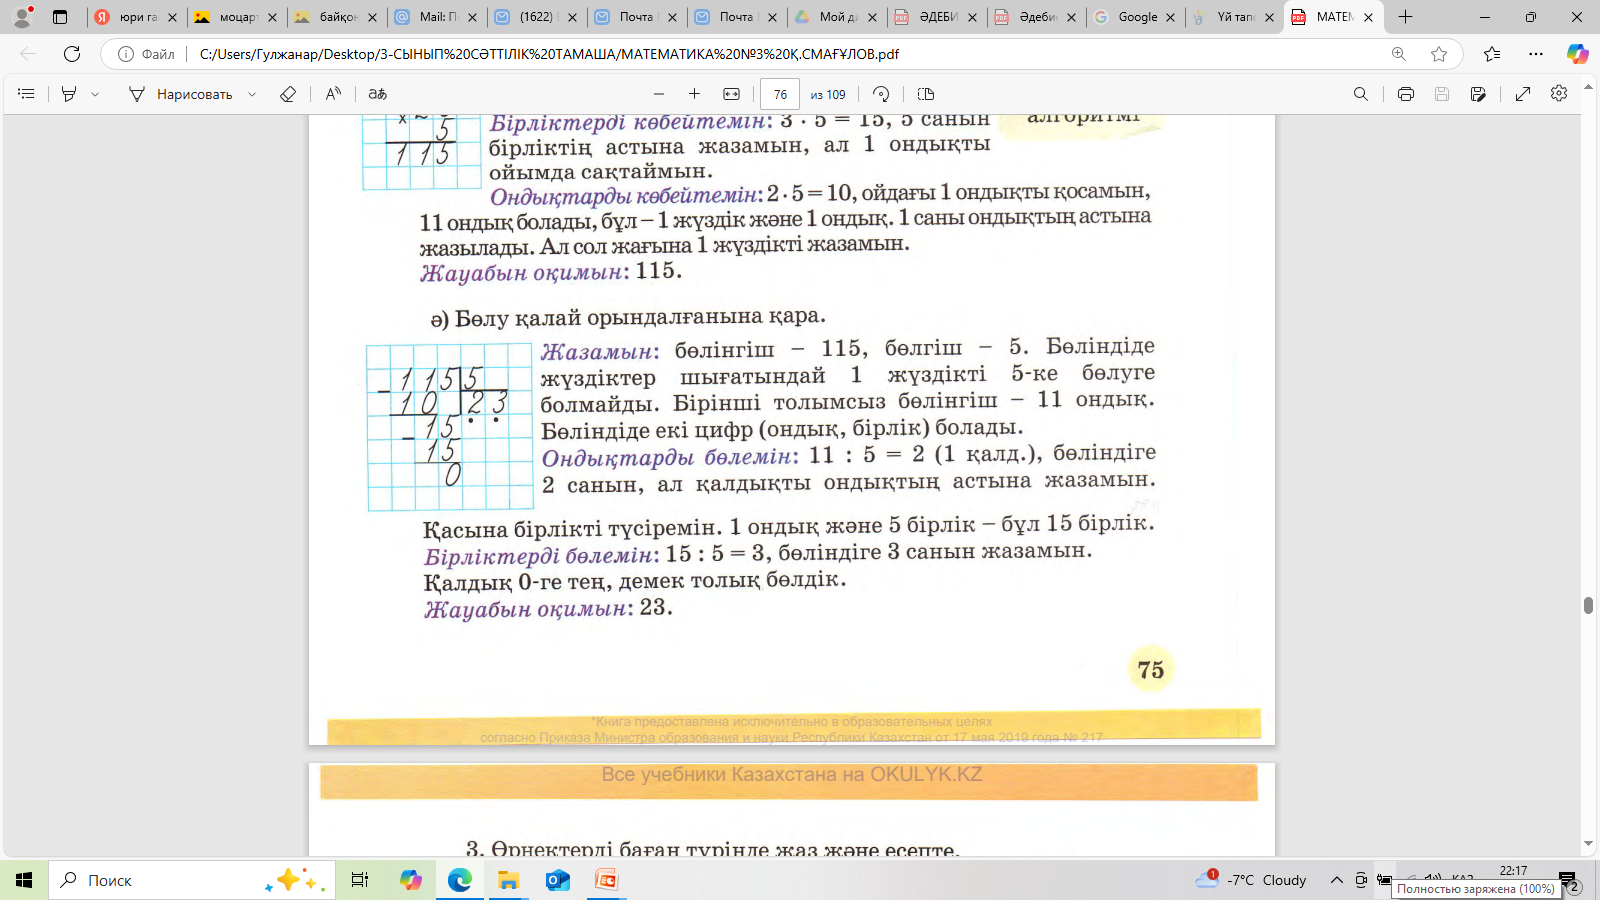Open the Windows Start menu
The height and width of the screenshot is (900, 1600).
point(24,880)
